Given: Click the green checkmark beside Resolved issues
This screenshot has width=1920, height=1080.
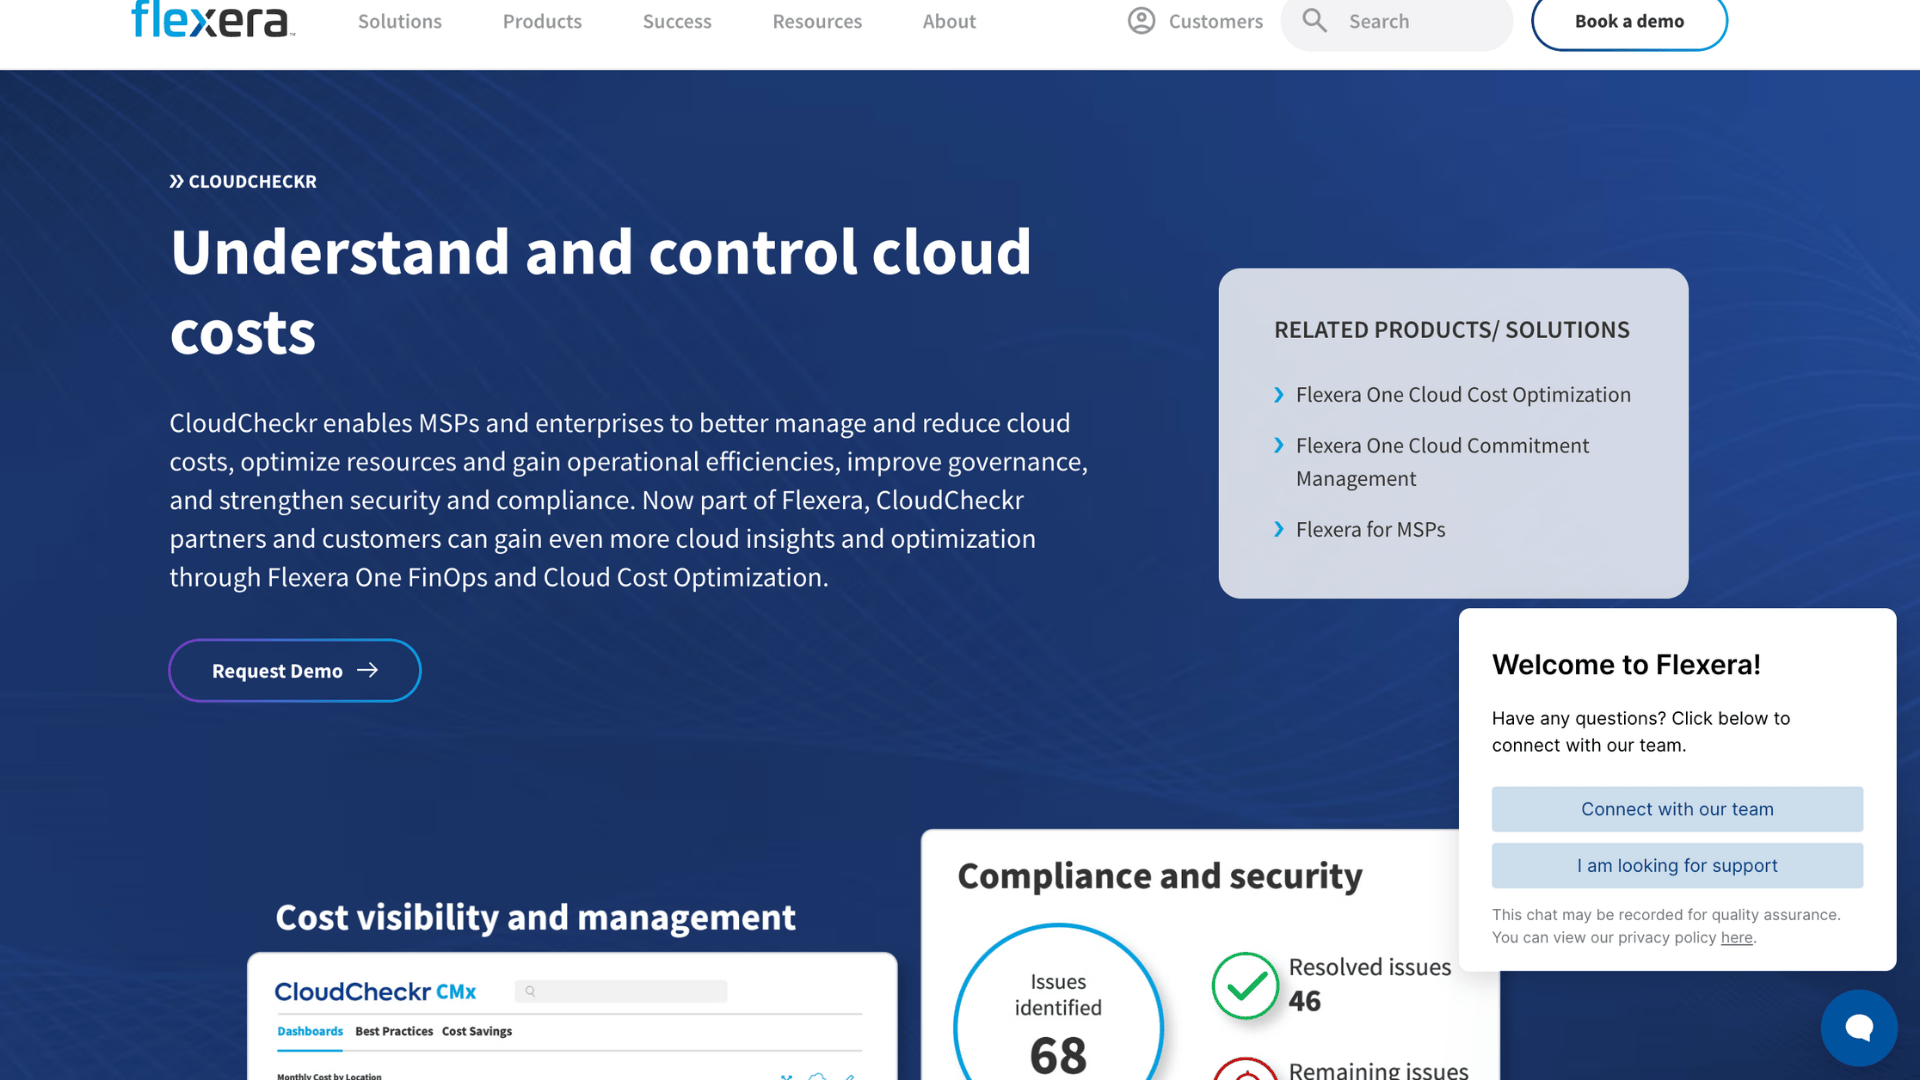Looking at the screenshot, I should point(1244,986).
